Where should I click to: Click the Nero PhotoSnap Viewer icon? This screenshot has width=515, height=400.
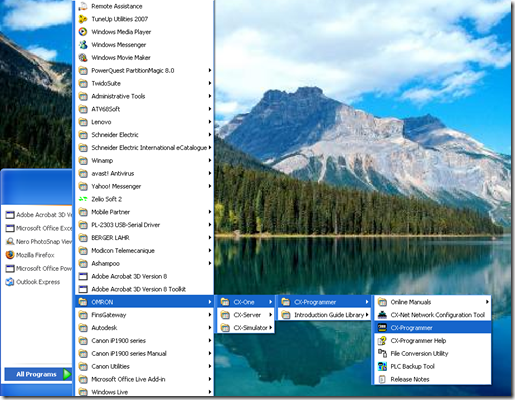tap(10, 241)
